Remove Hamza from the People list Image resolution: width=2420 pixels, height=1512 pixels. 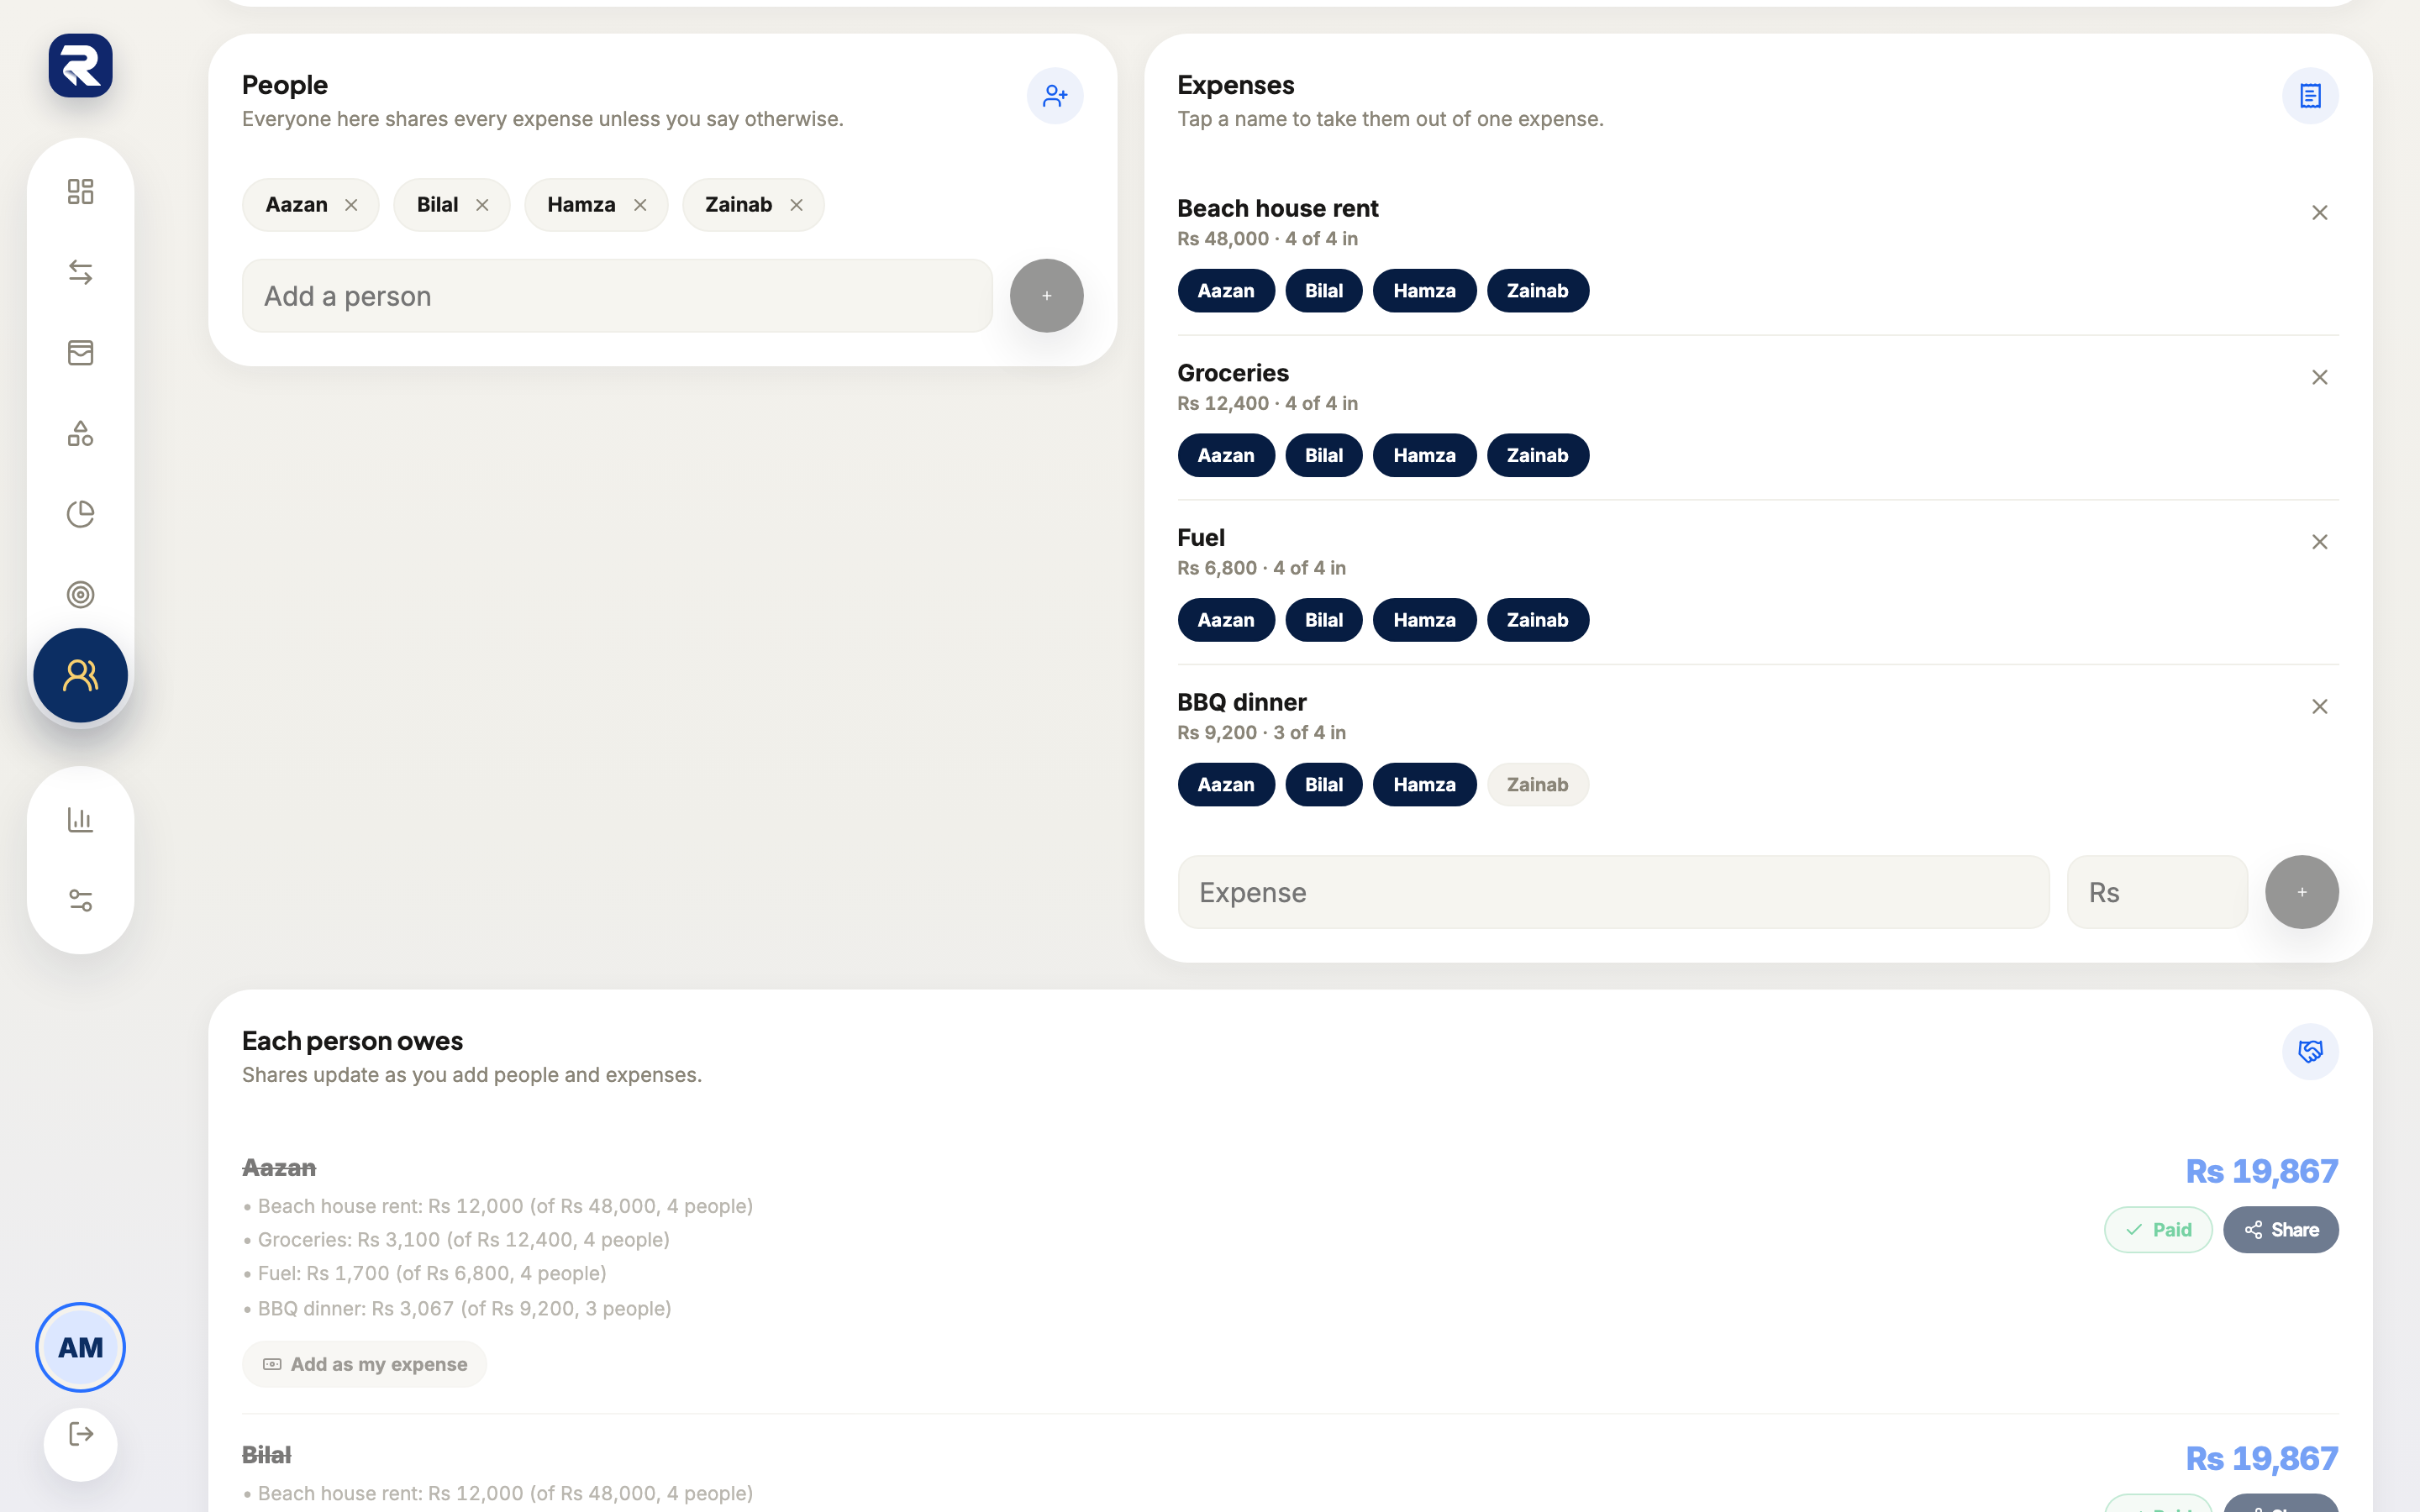click(x=640, y=205)
